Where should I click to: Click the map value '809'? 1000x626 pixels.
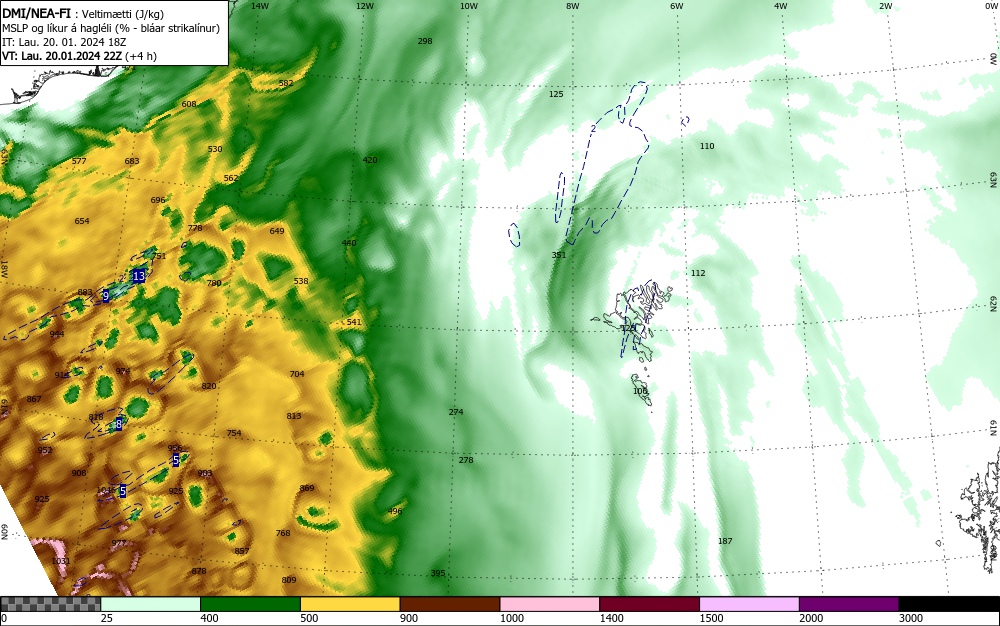tap(289, 580)
